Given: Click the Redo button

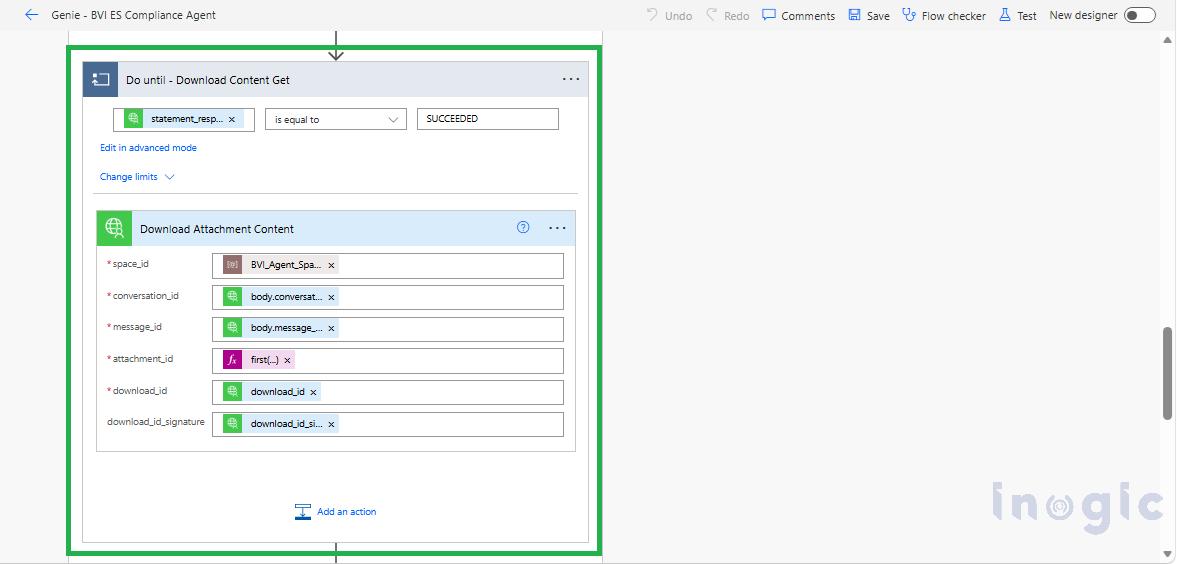Looking at the screenshot, I should (x=727, y=15).
